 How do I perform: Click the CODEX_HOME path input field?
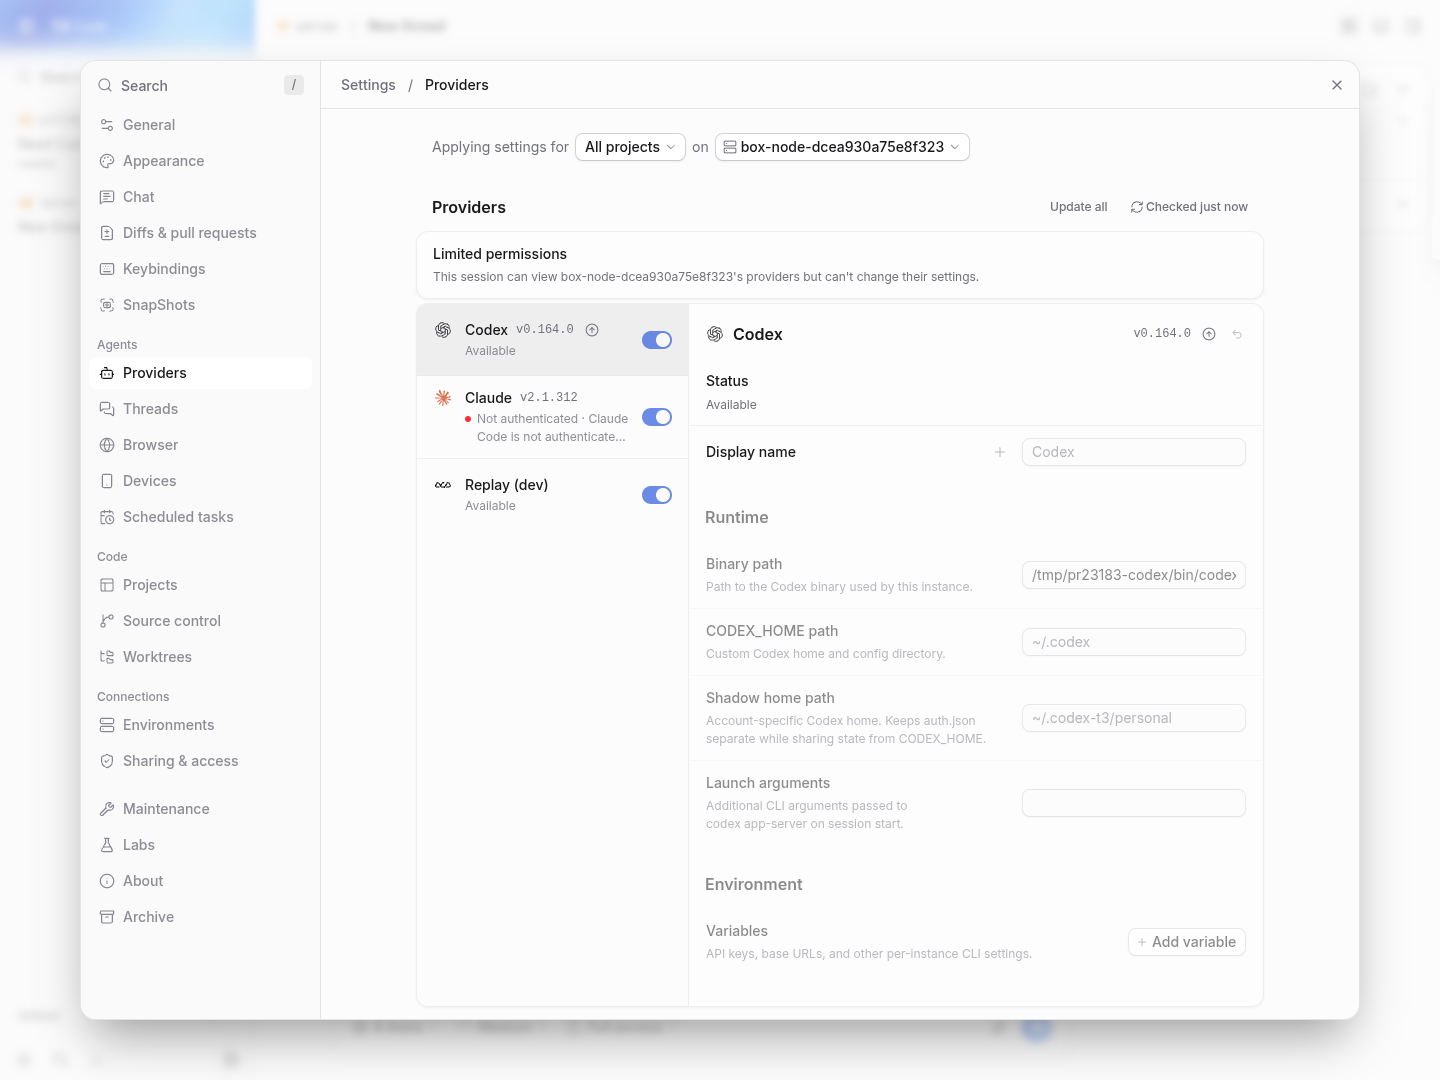point(1134,642)
